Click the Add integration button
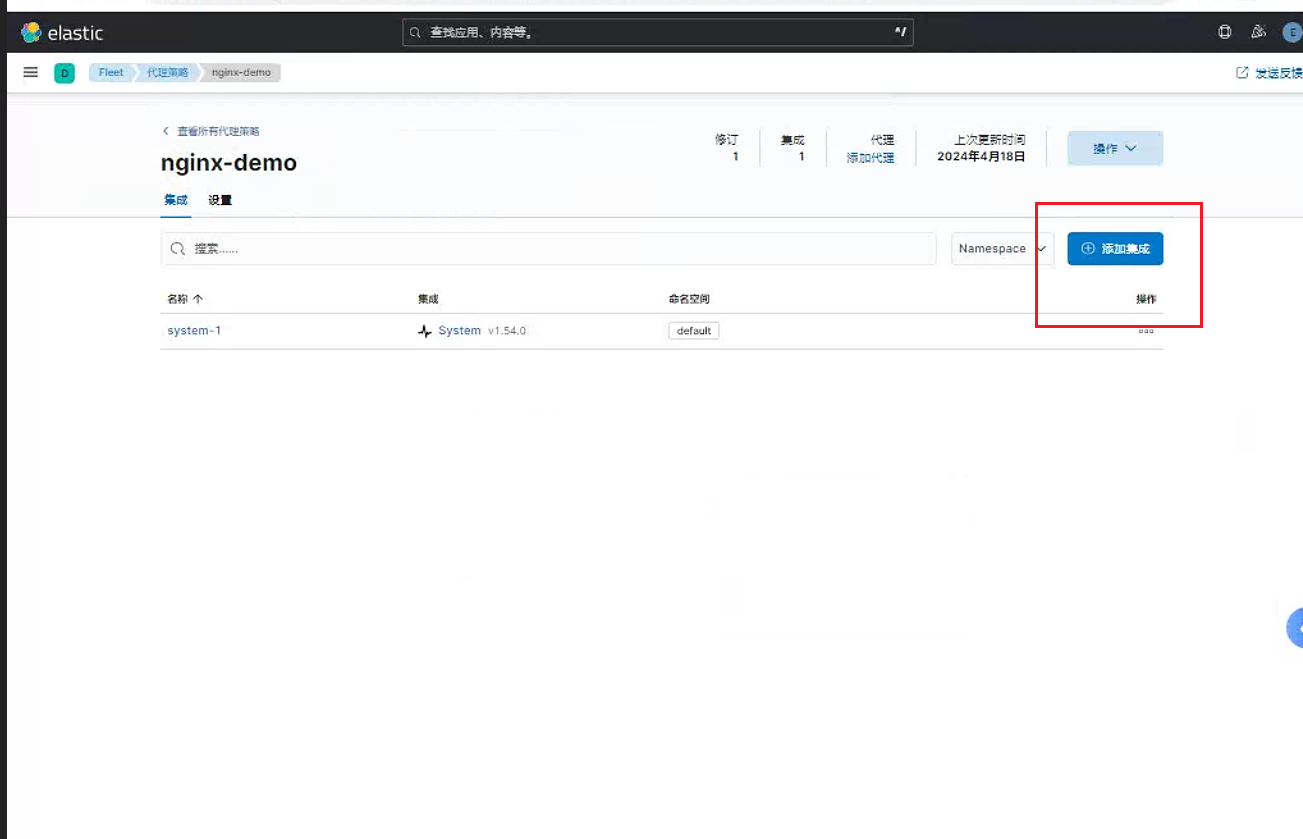Viewport: 1303px width, 839px height. [x=1115, y=249]
